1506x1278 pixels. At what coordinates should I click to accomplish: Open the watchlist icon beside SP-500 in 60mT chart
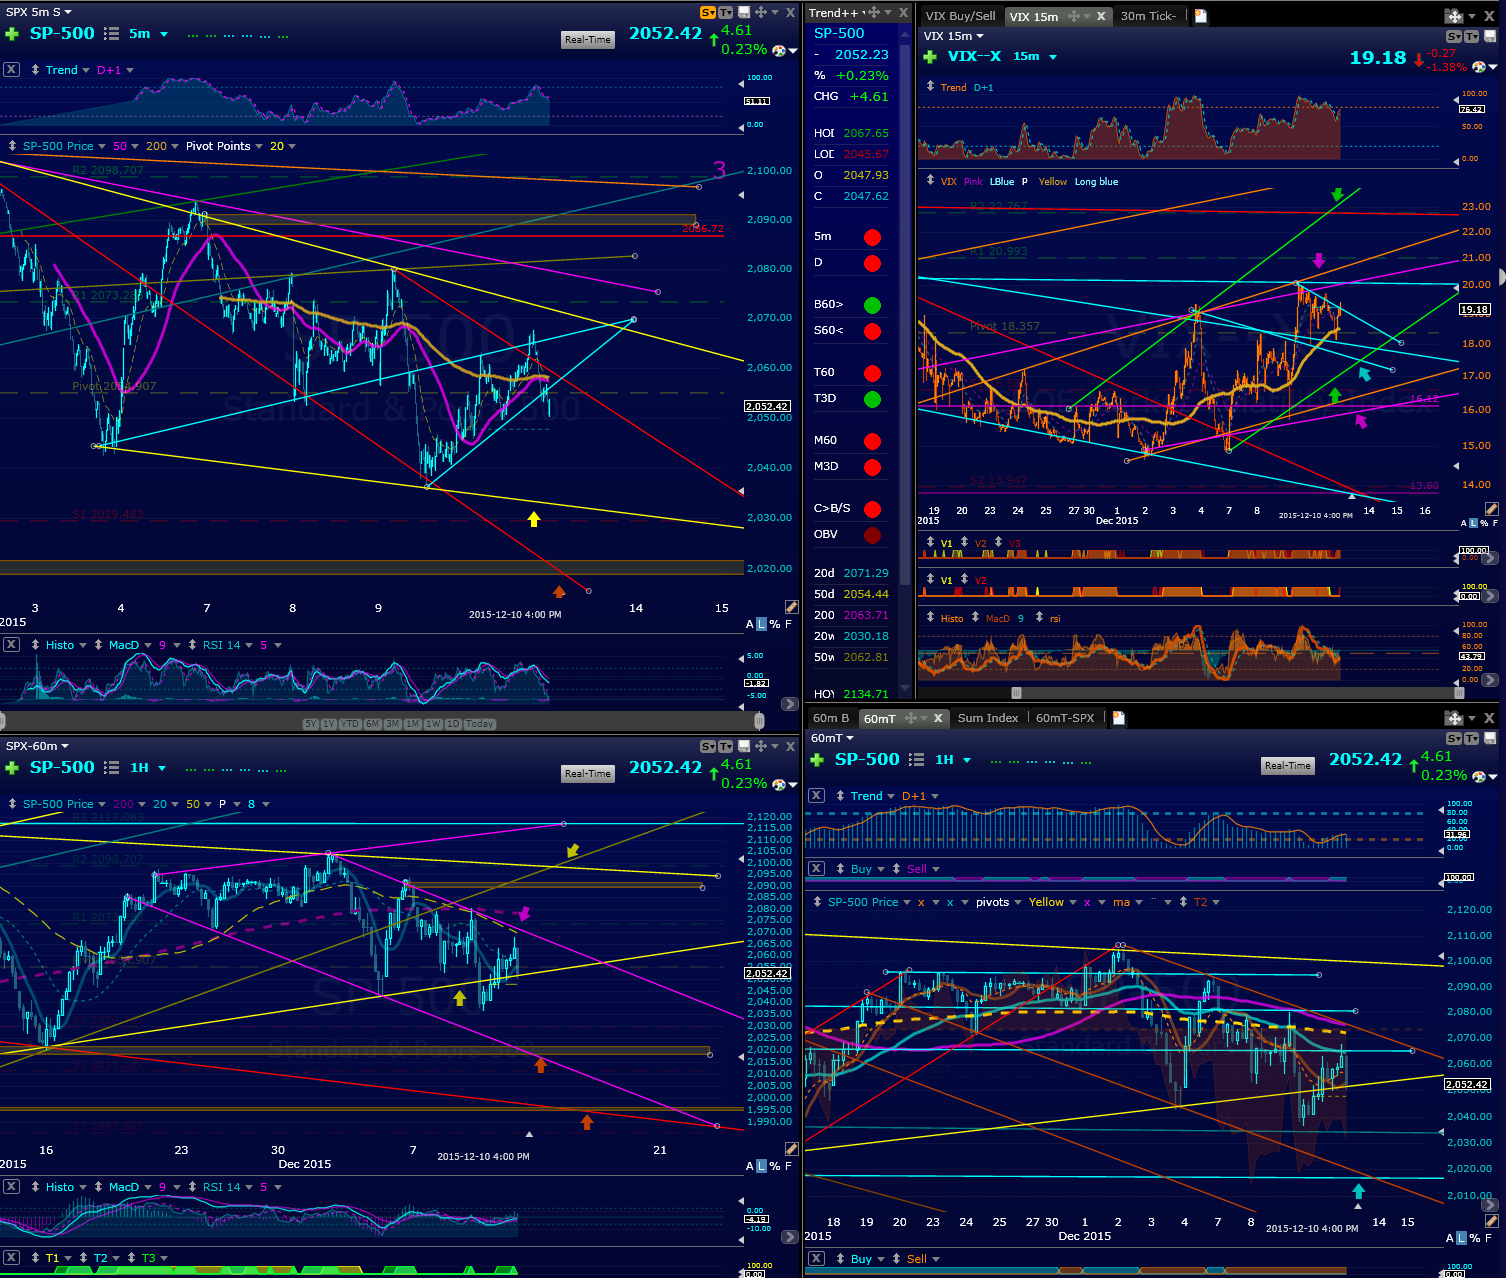click(x=916, y=760)
